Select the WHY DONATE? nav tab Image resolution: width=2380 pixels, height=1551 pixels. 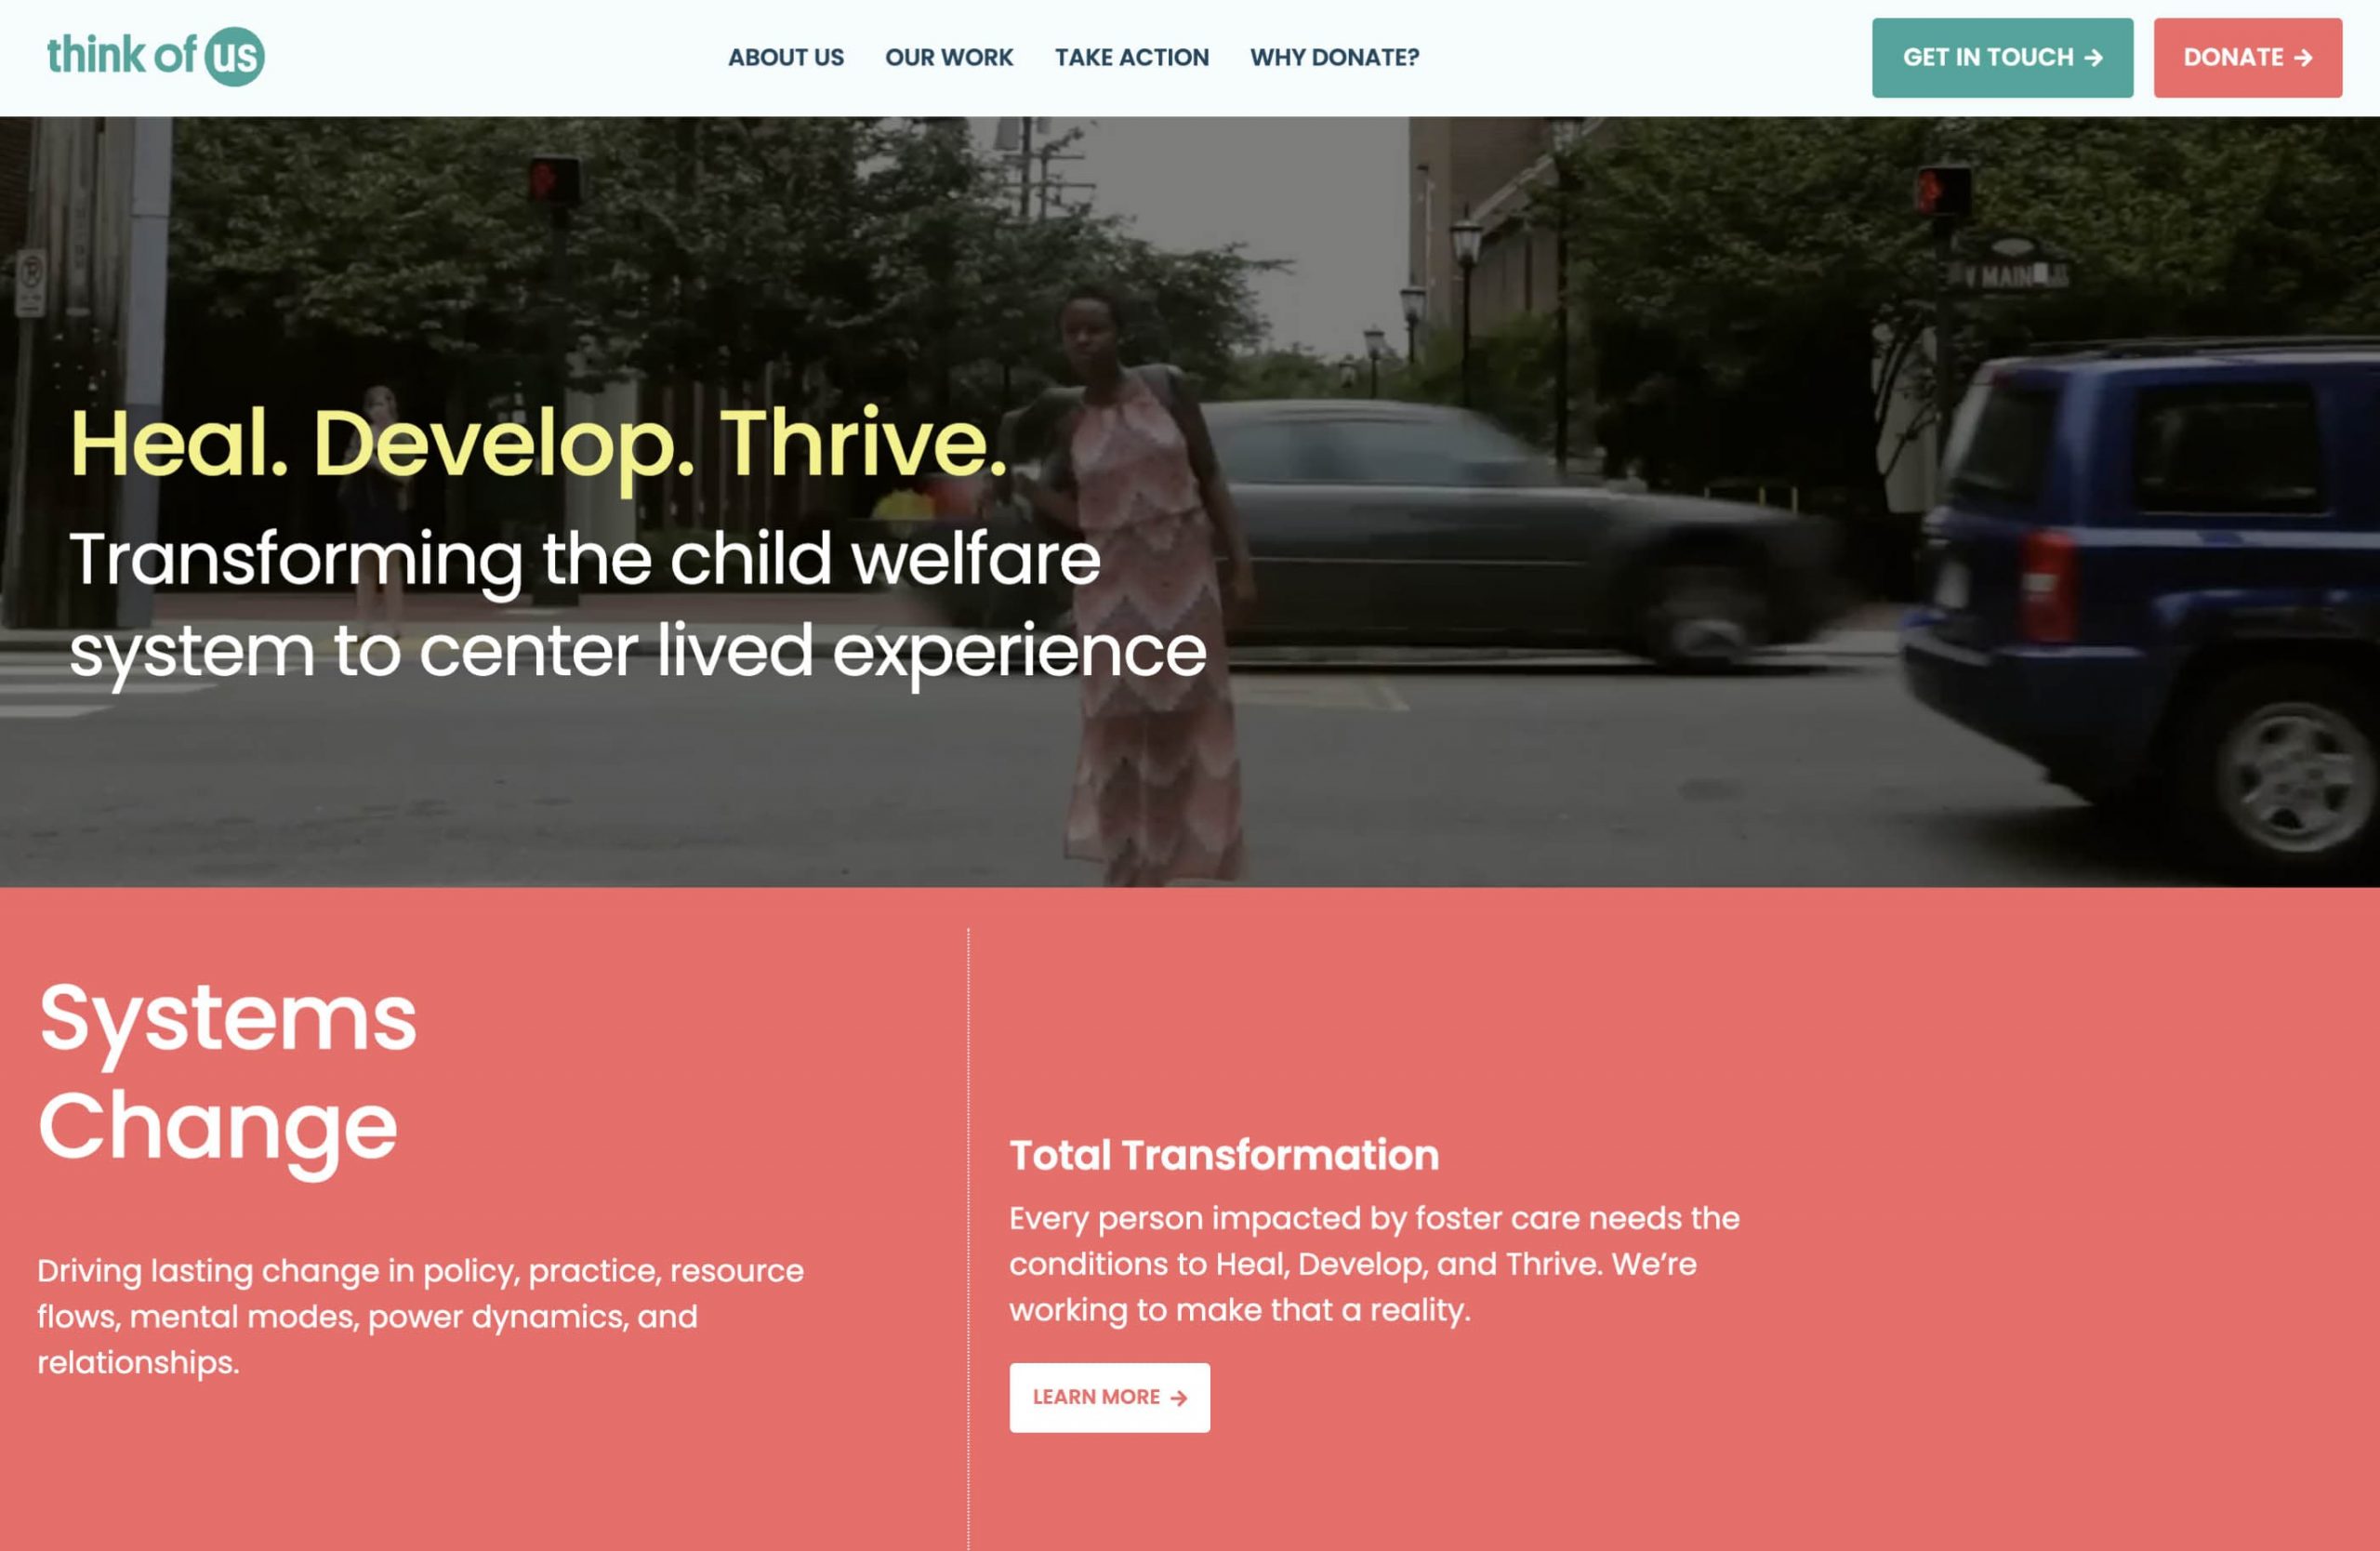(1334, 58)
